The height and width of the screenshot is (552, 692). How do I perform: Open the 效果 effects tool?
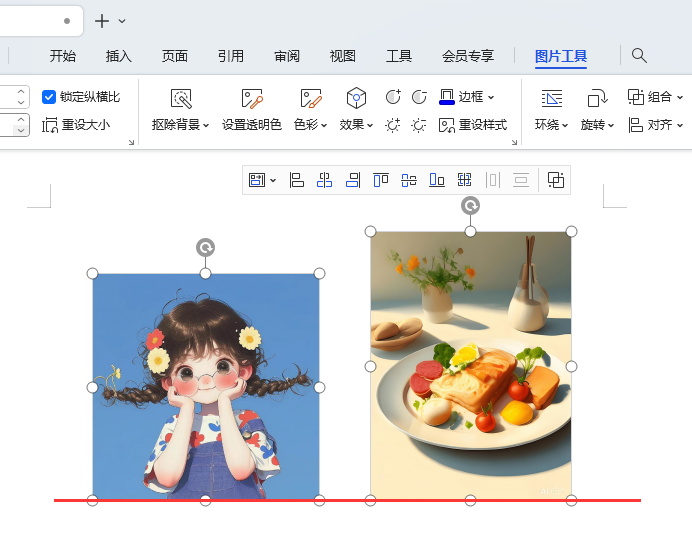click(x=356, y=98)
